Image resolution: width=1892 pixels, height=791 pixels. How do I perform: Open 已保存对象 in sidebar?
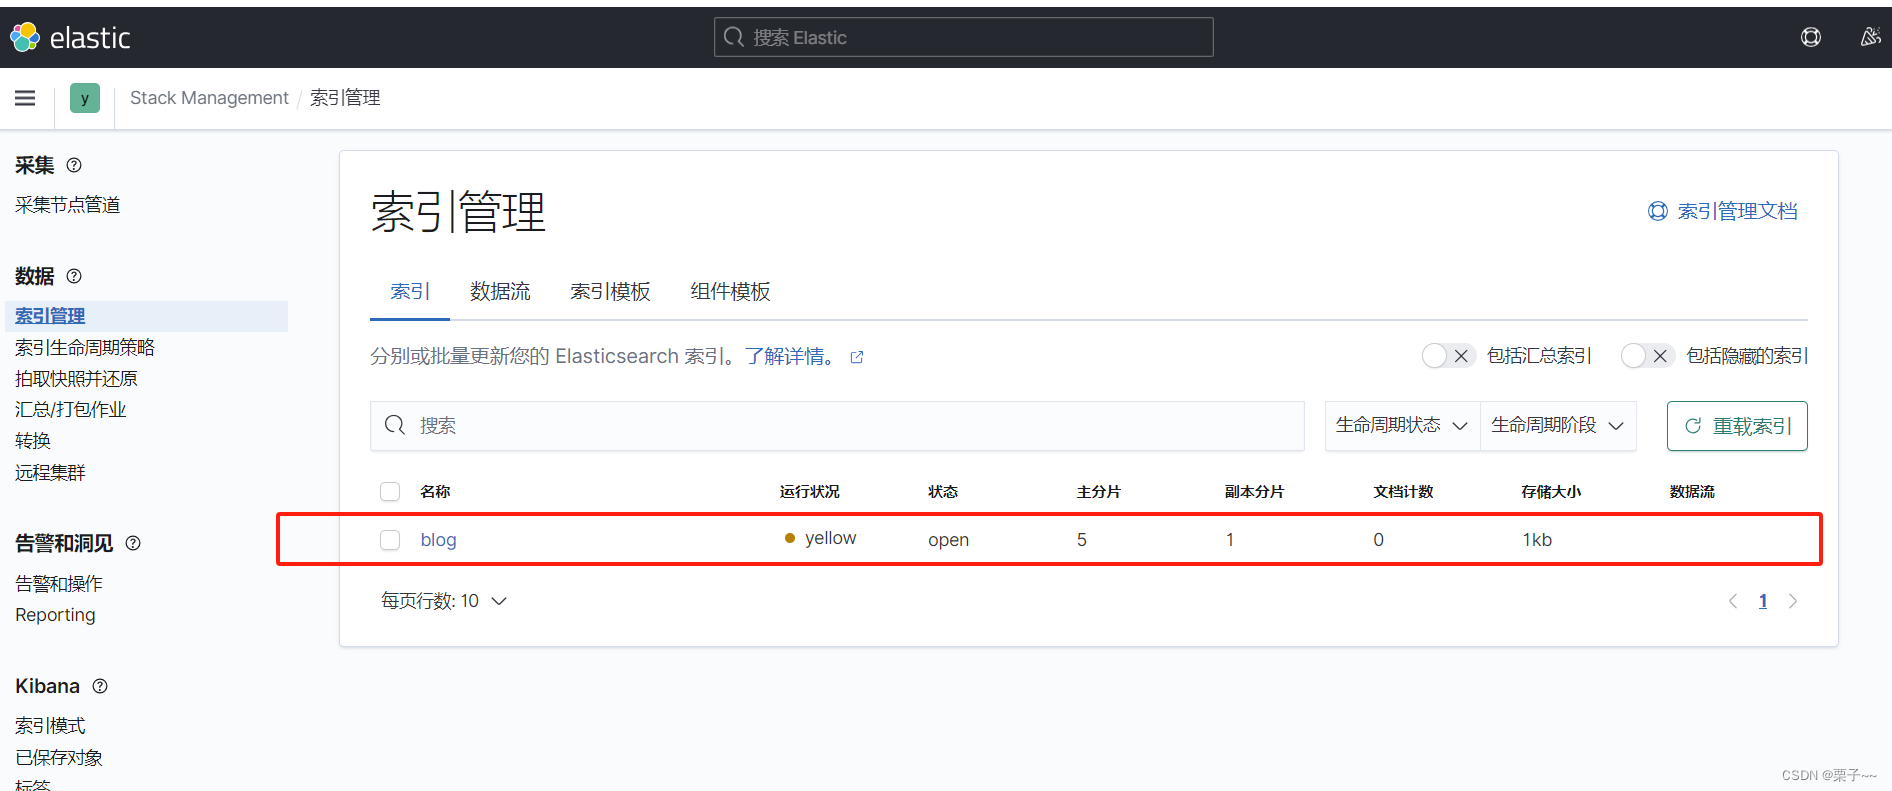coord(59,758)
